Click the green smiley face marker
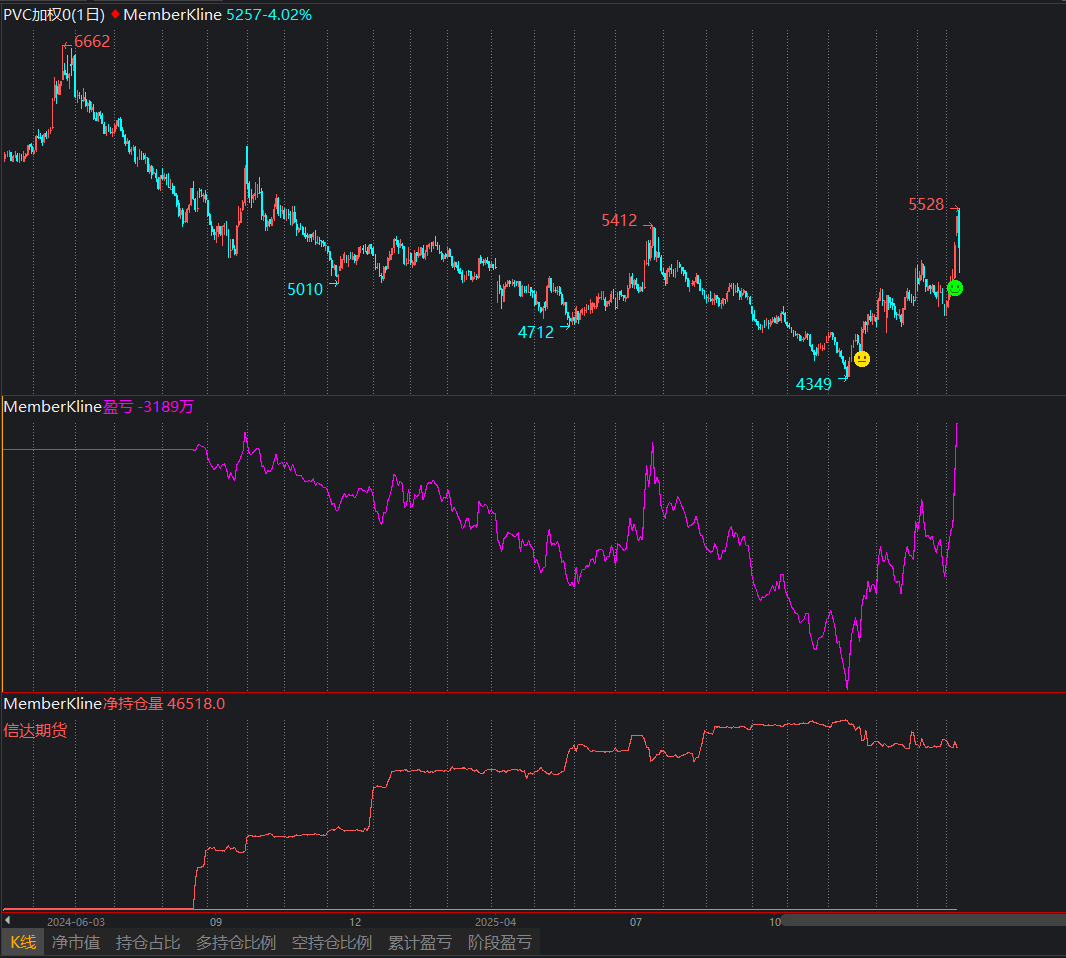The height and width of the screenshot is (958, 1066). click(955, 288)
